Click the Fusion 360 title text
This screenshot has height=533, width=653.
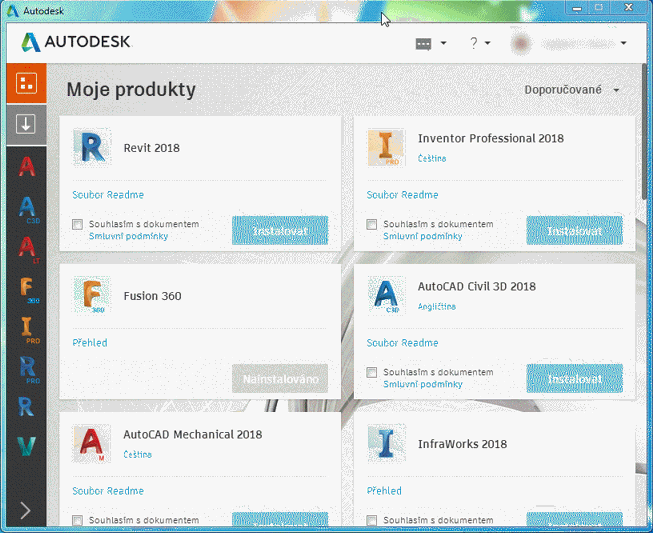pyautogui.click(x=152, y=296)
